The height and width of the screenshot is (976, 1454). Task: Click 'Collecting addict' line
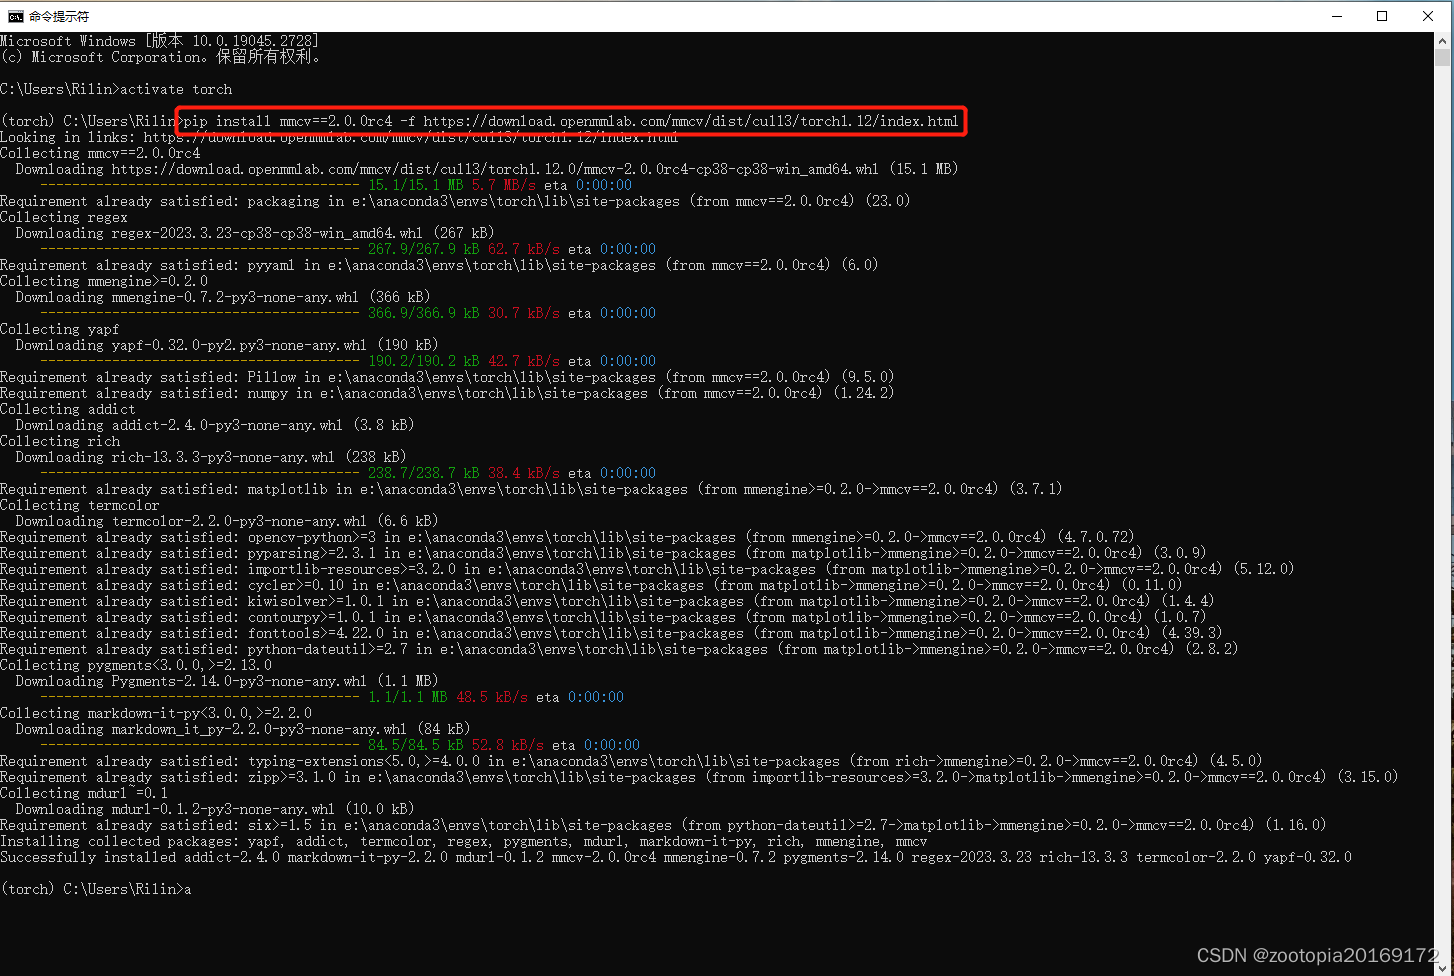coord(68,409)
